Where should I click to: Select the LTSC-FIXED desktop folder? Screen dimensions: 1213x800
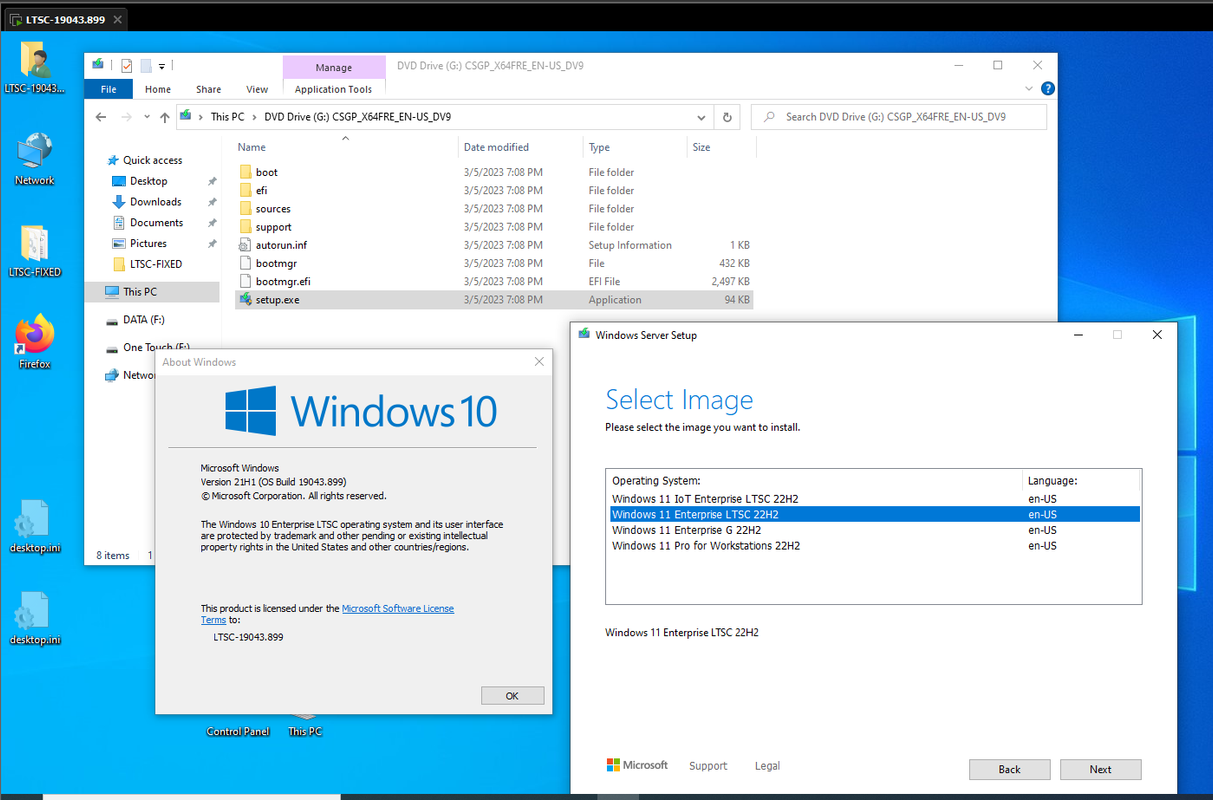coord(35,251)
